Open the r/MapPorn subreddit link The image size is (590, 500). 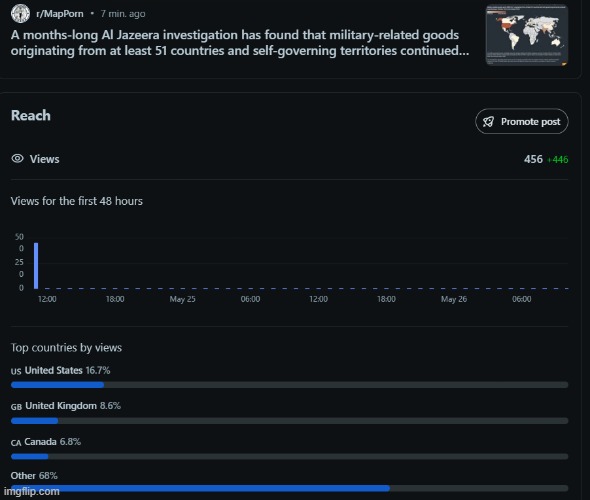[59, 14]
